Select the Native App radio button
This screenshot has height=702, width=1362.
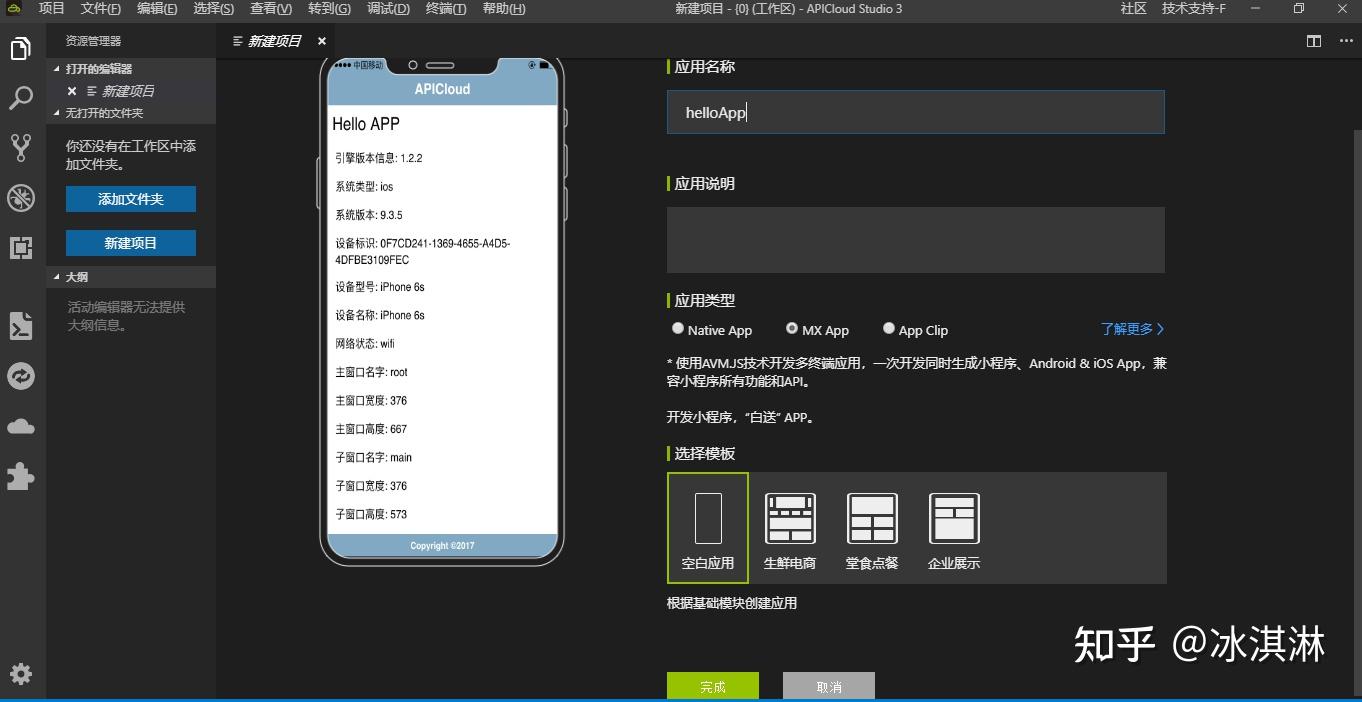coord(678,328)
